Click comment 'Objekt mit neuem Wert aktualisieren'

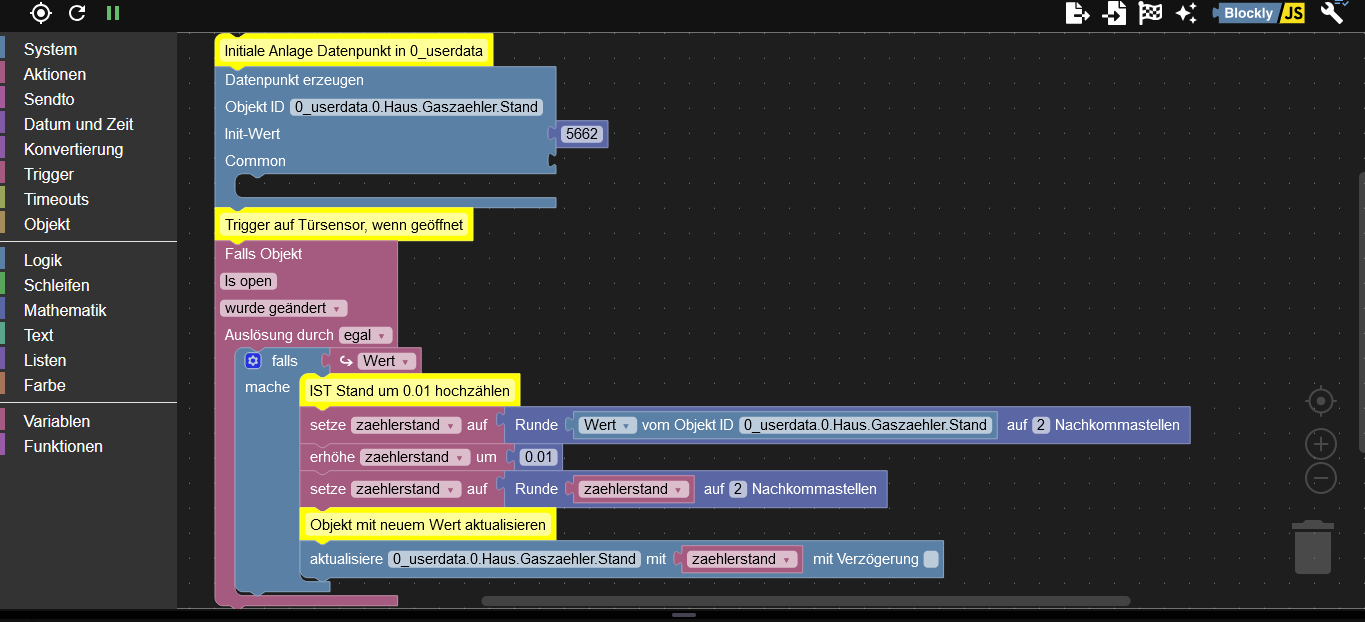(x=428, y=524)
